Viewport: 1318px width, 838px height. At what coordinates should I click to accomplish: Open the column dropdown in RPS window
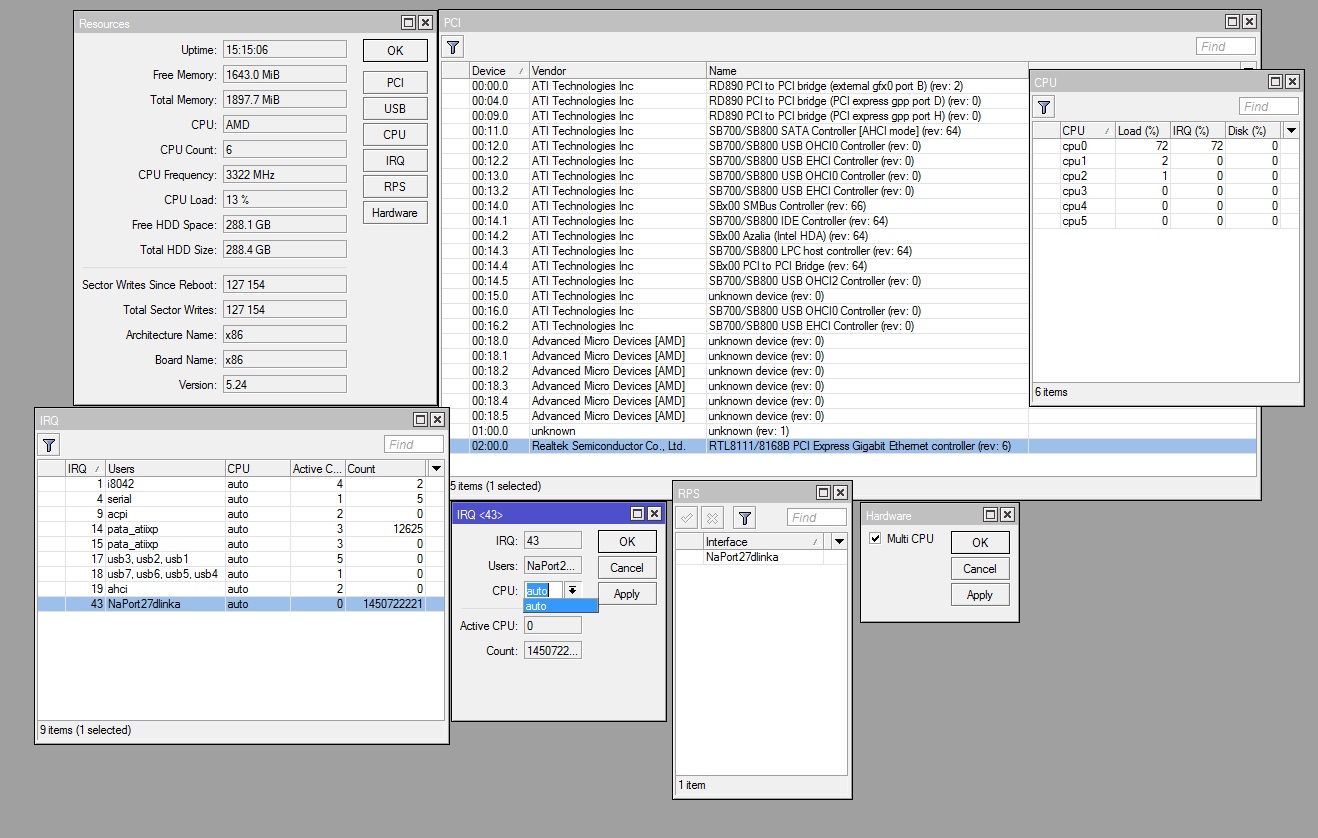point(839,542)
